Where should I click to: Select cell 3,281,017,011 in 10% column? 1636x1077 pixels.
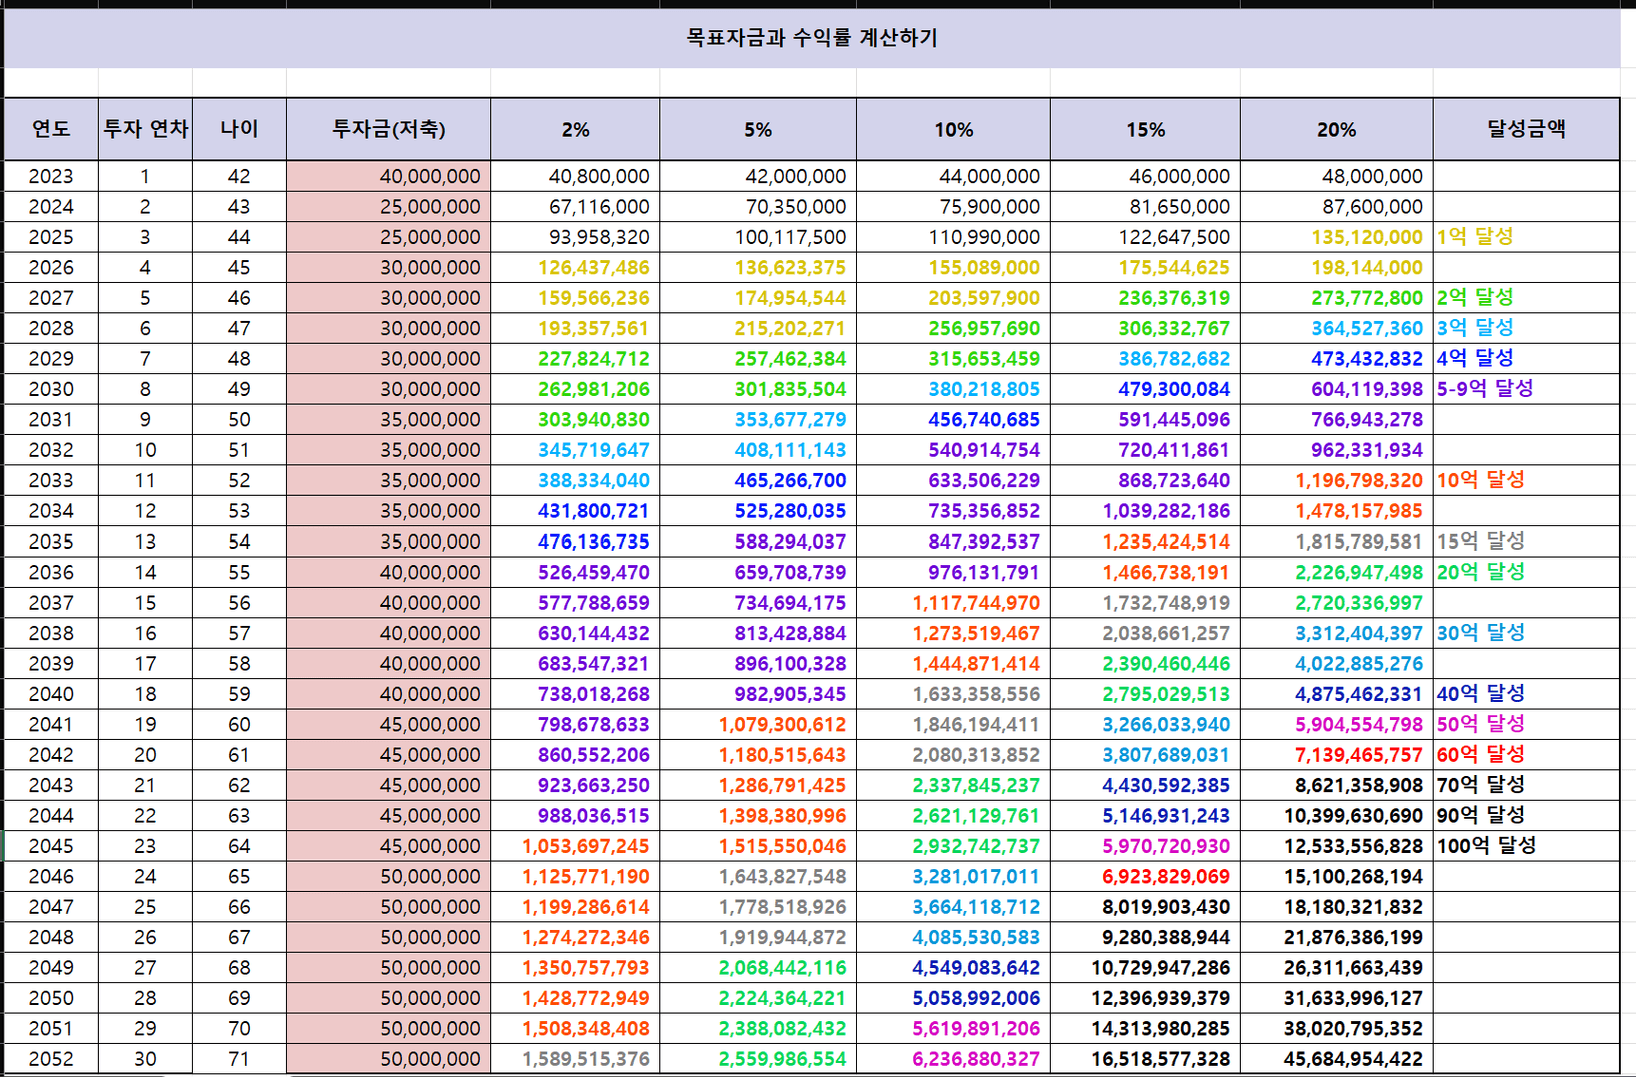(x=953, y=876)
